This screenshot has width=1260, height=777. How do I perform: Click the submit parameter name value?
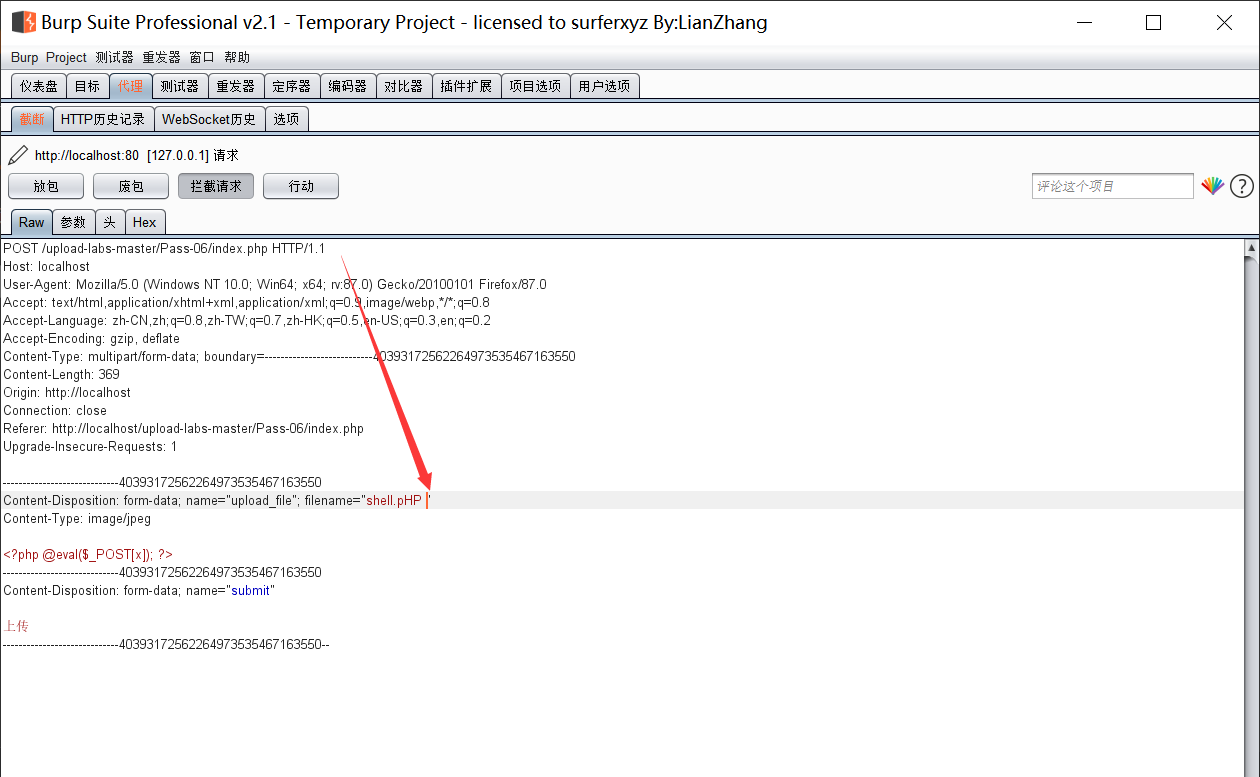[x=251, y=590]
